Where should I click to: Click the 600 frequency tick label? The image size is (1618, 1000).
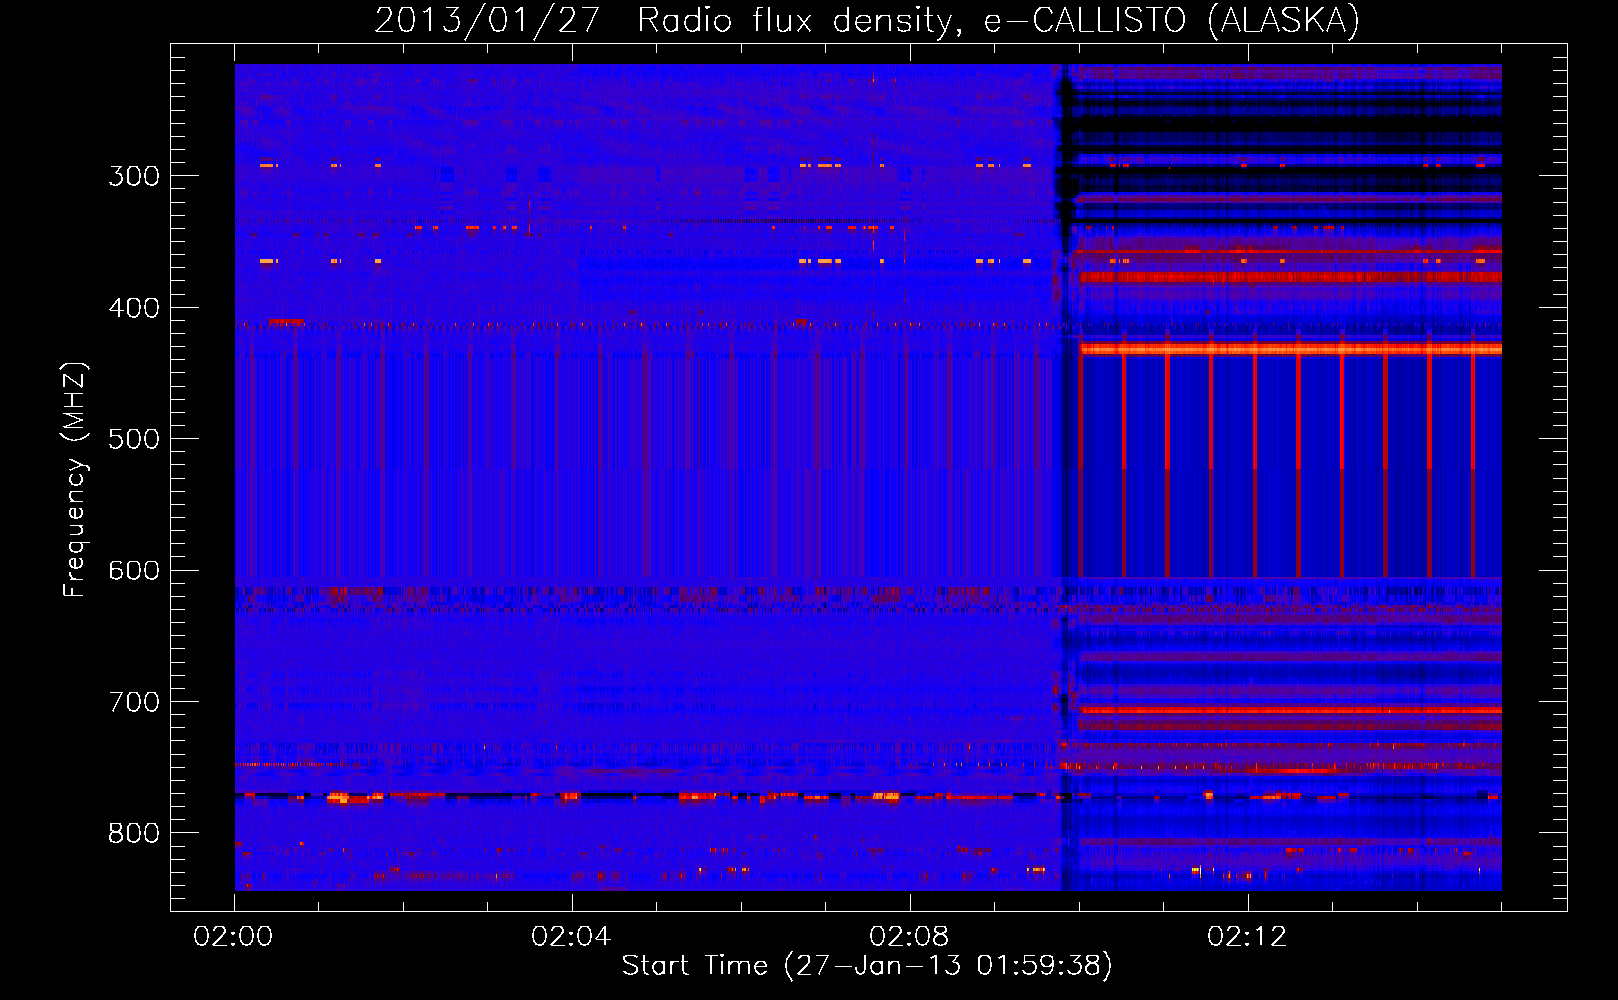pyautogui.click(x=134, y=570)
